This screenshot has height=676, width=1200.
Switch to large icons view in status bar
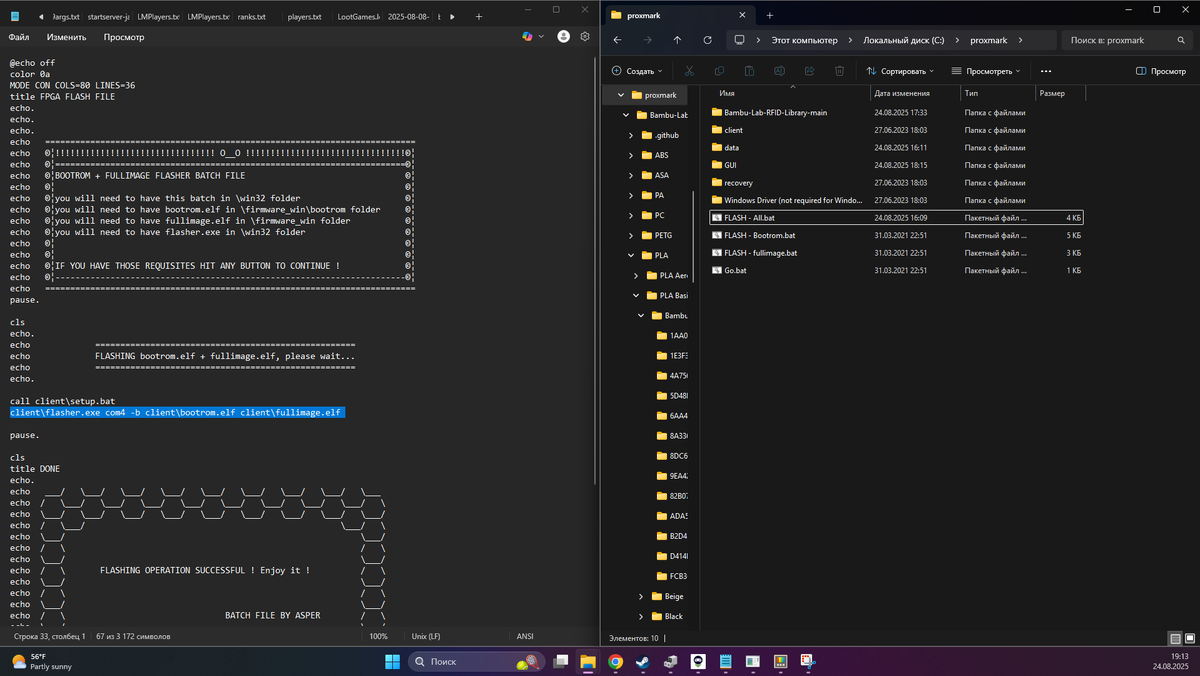1189,638
